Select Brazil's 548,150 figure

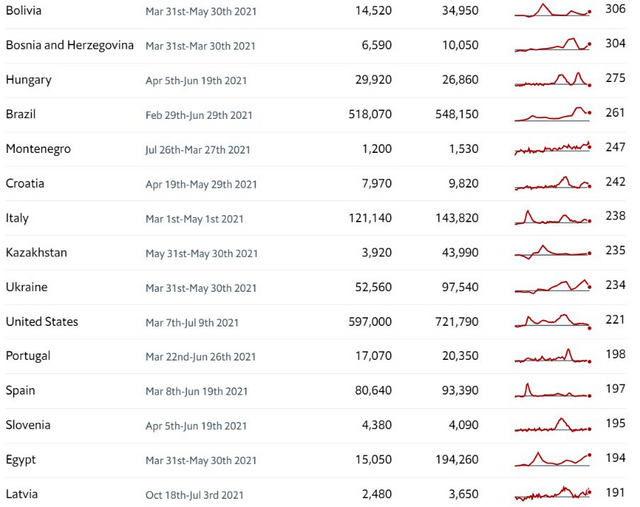click(457, 114)
